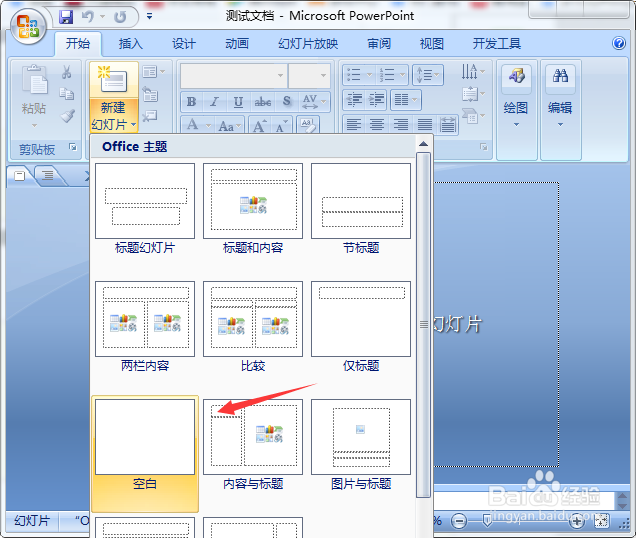
Task: Select the Format Painter brush
Action: pyautogui.click(x=67, y=116)
